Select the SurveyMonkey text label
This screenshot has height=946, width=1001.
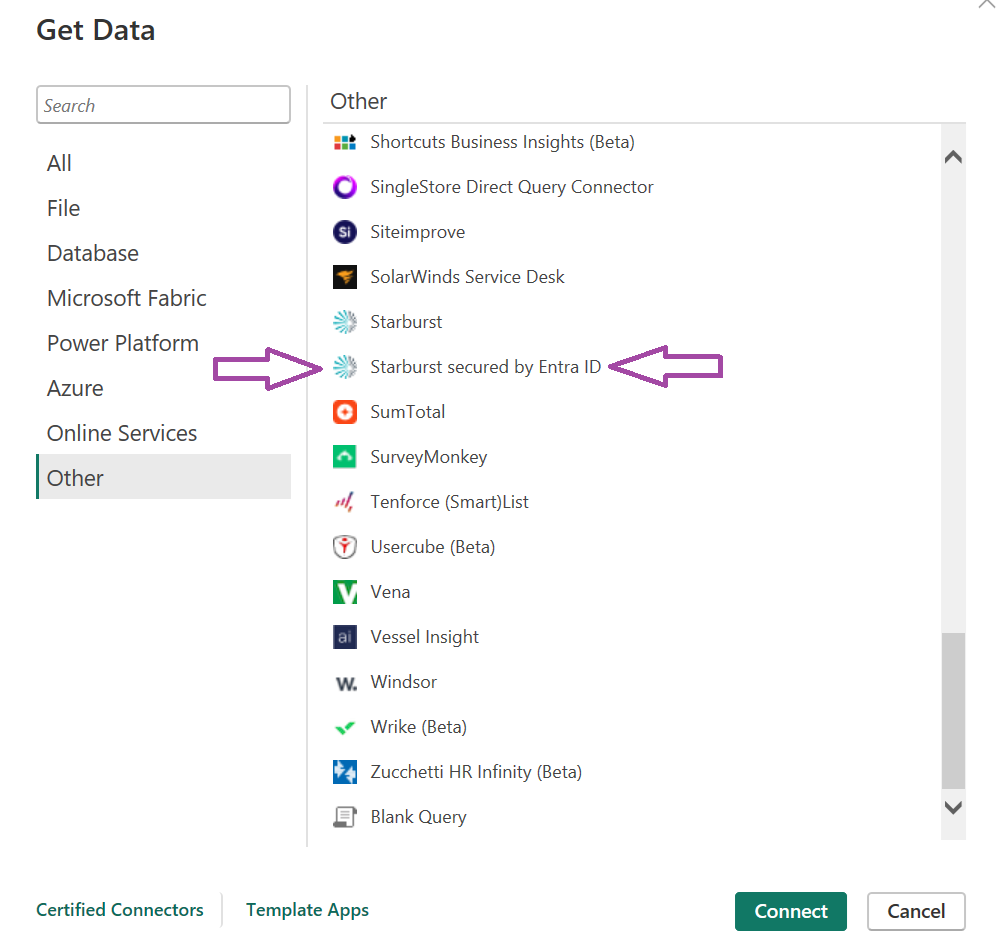coord(429,457)
